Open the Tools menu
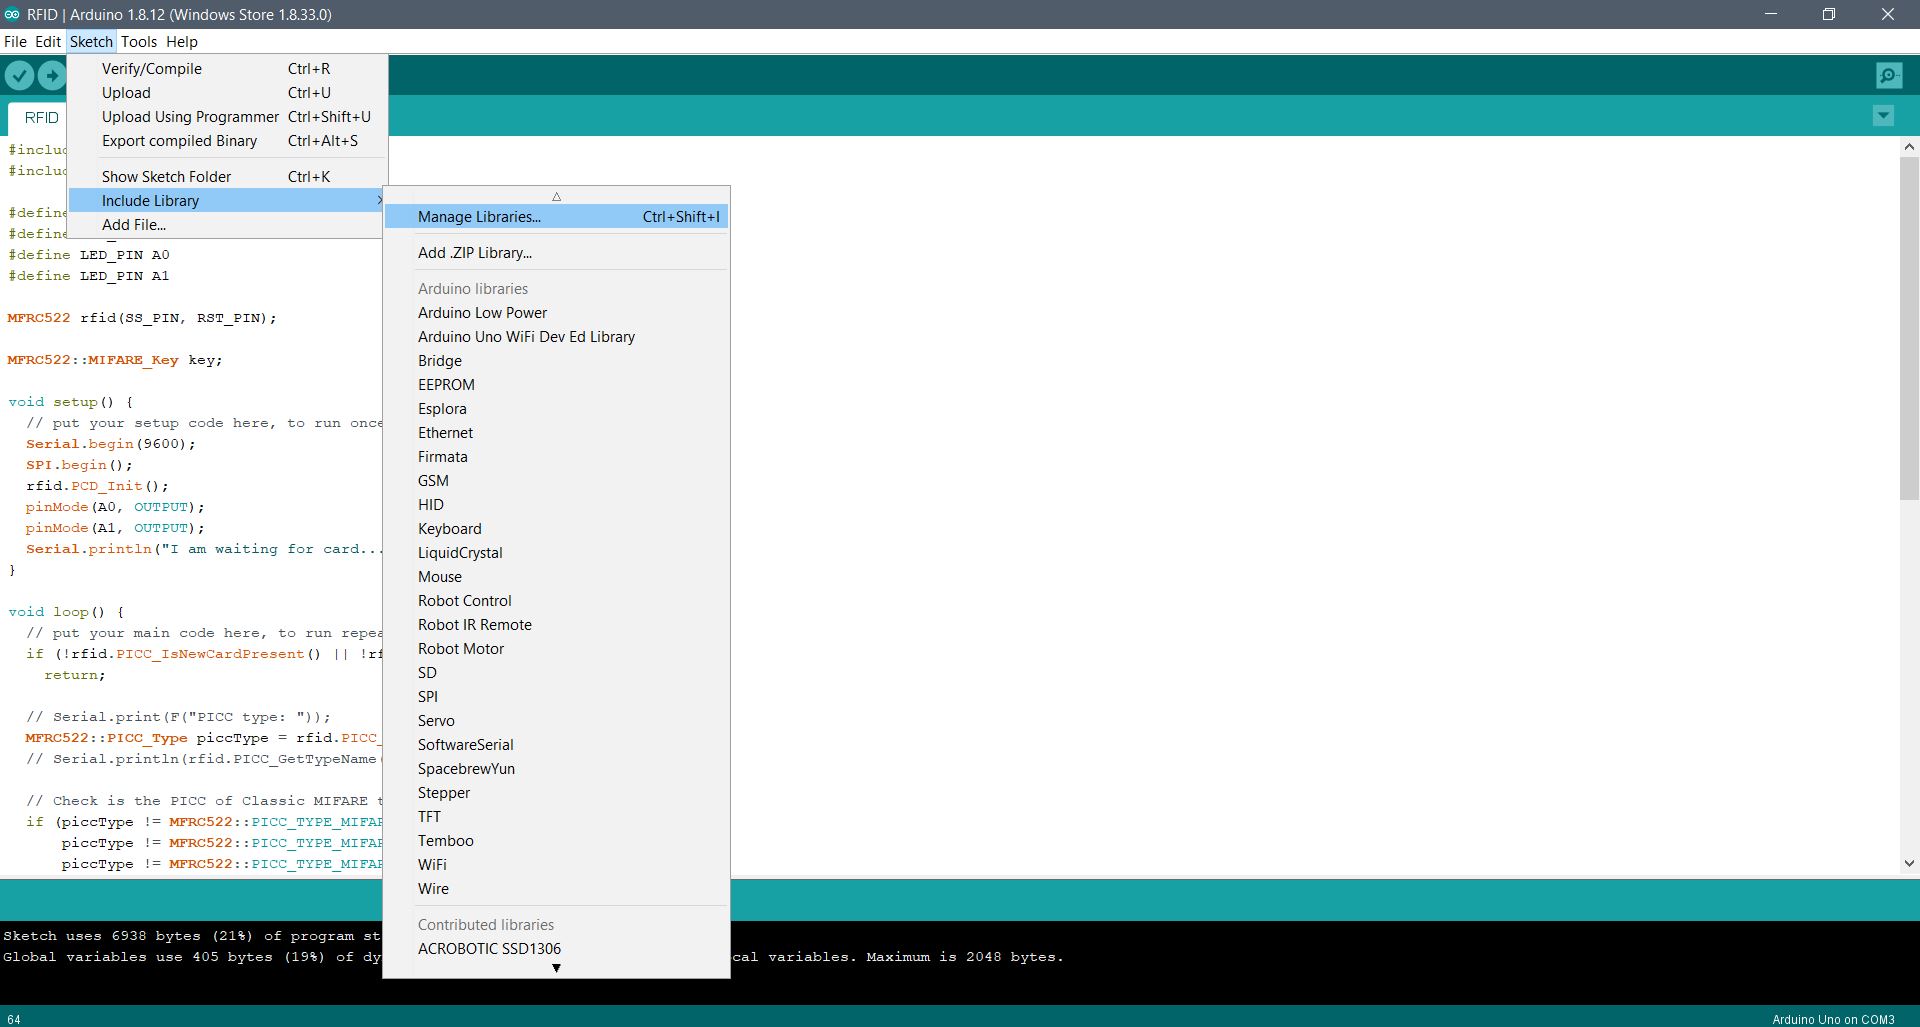The image size is (1920, 1027). click(x=138, y=42)
